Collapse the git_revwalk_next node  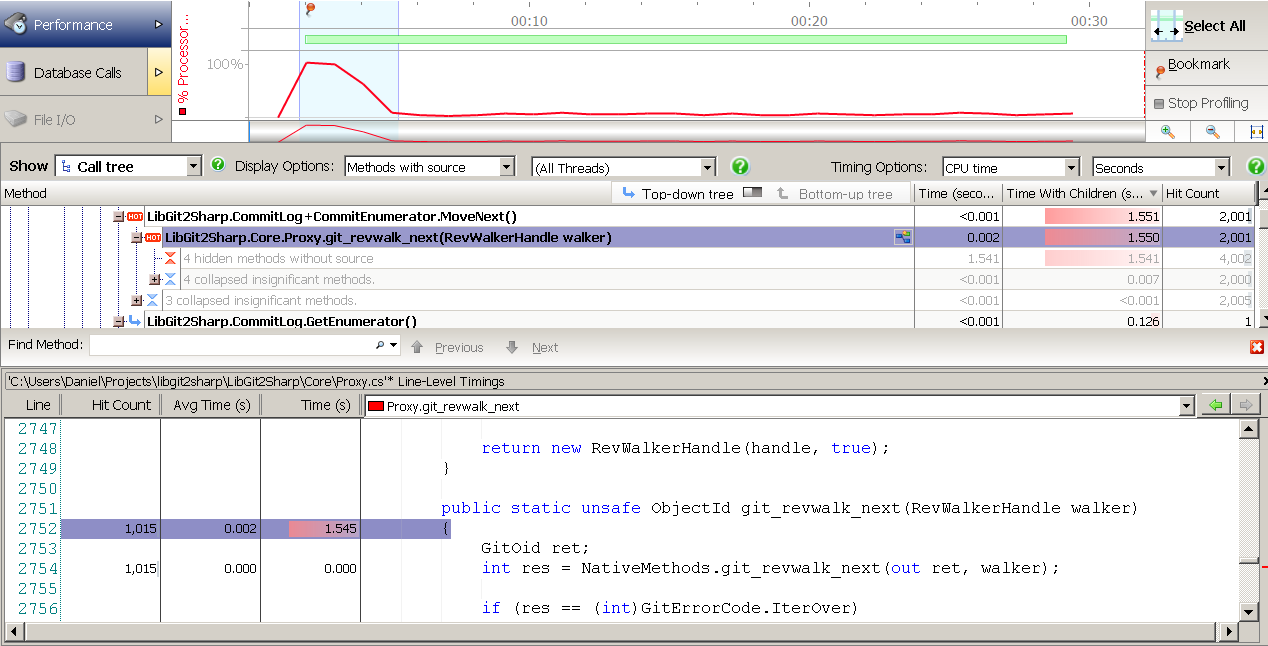137,237
